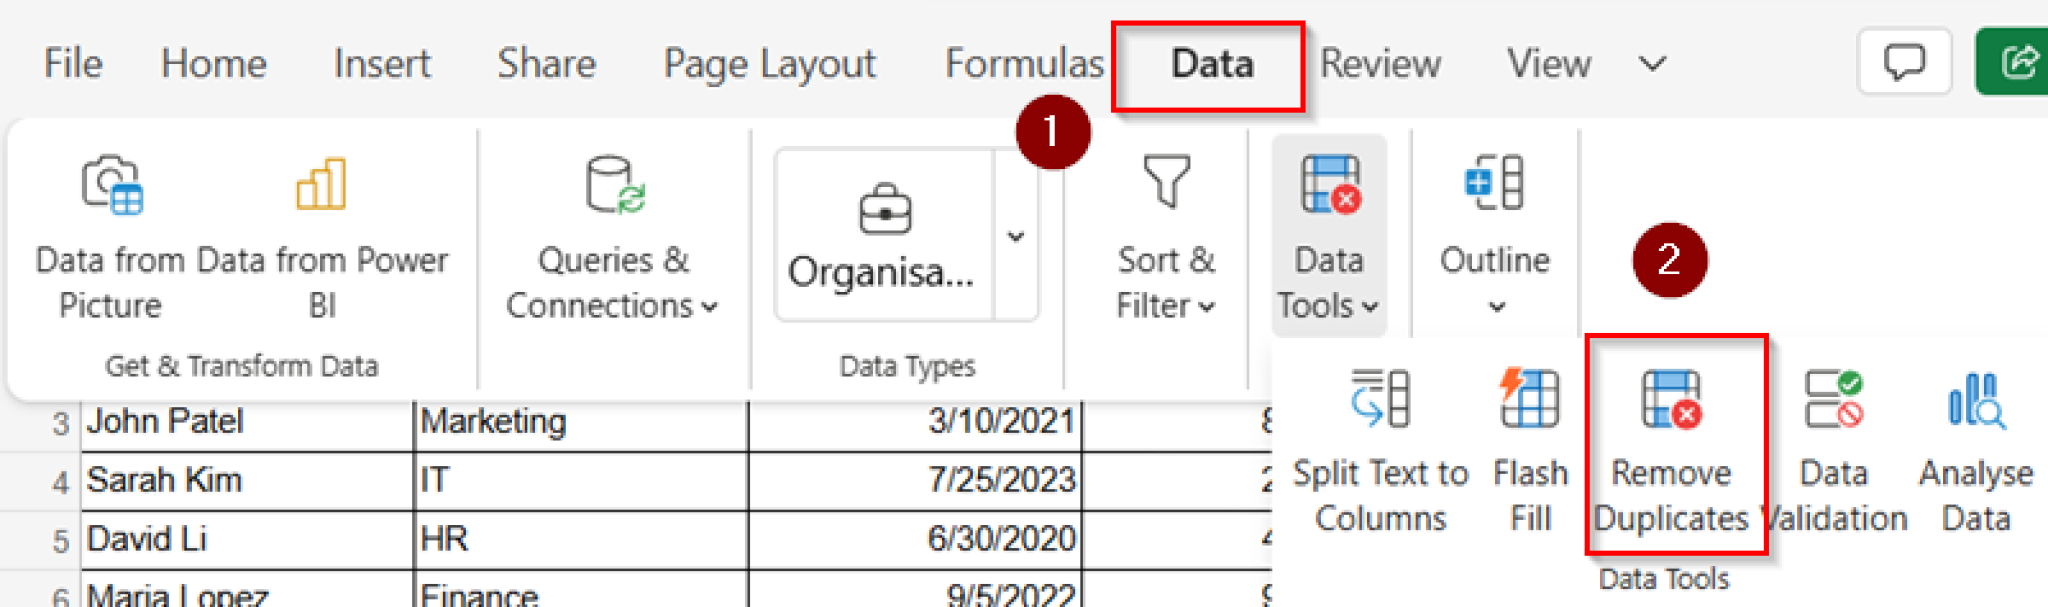Click the Data from Picture icon
This screenshot has width=2048, height=607.
[x=111, y=186]
